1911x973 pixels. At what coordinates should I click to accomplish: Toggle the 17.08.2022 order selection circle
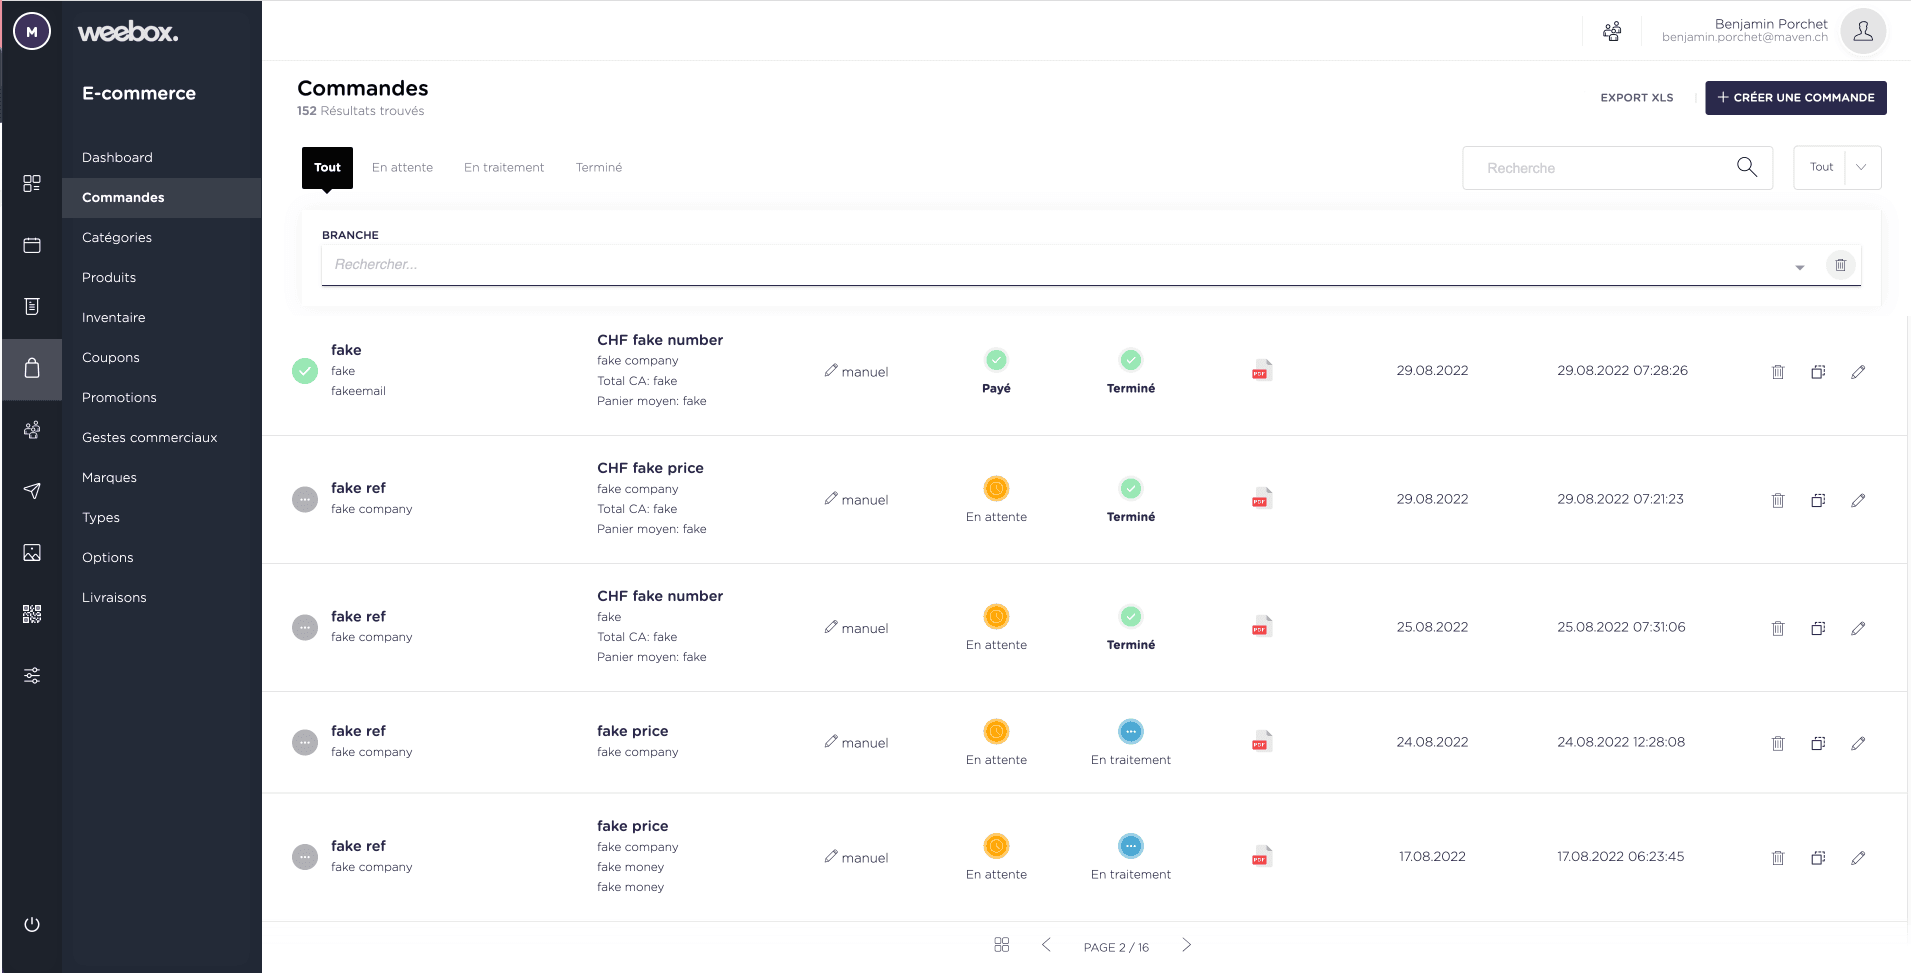coord(304,857)
